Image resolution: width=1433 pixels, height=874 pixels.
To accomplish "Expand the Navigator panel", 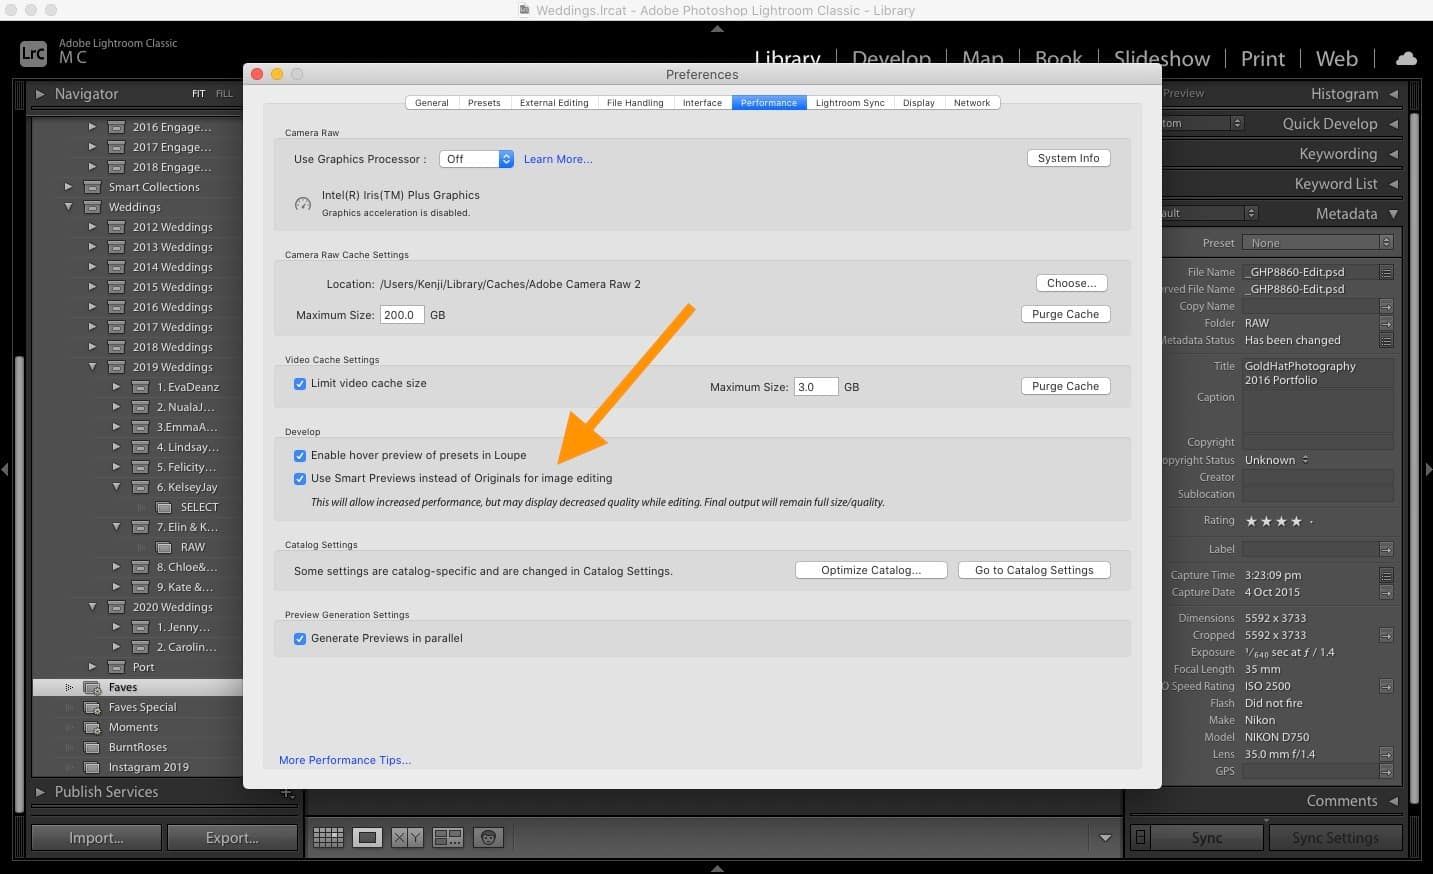I will pos(40,94).
